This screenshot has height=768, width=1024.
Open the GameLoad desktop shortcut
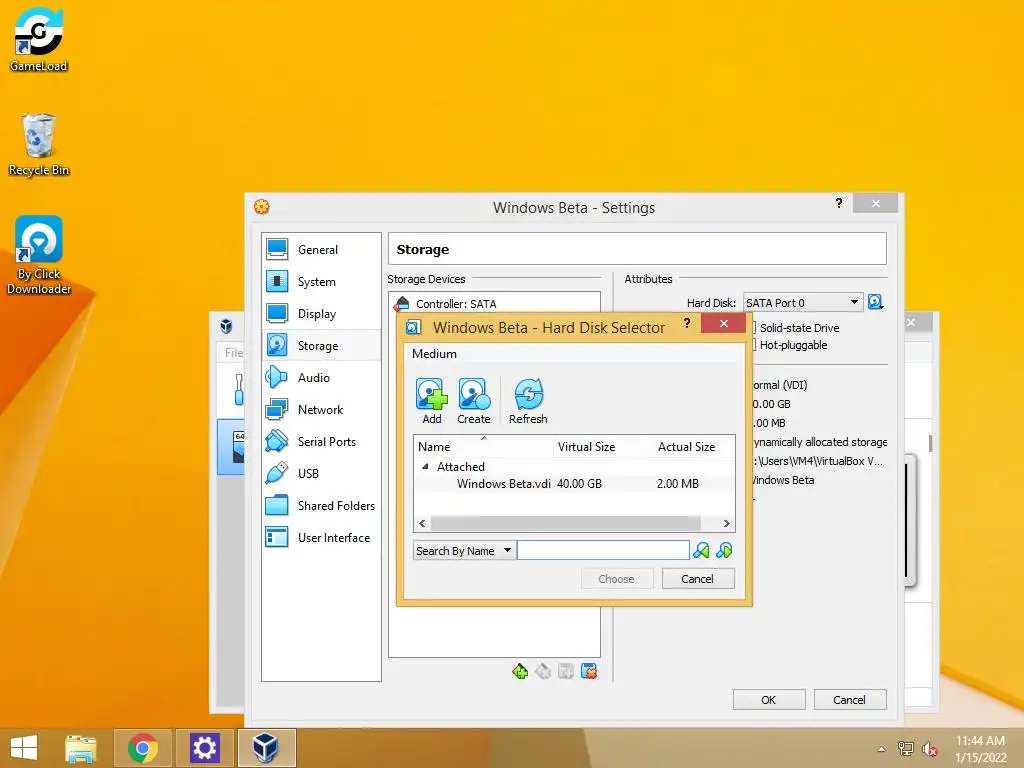point(39,39)
